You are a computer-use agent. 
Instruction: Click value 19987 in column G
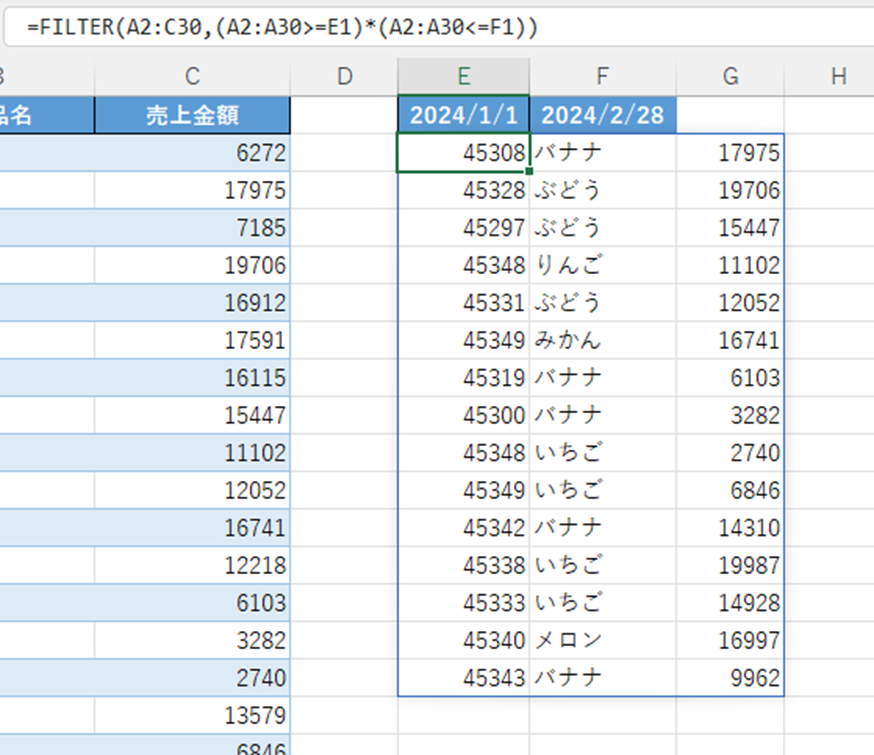pos(730,566)
